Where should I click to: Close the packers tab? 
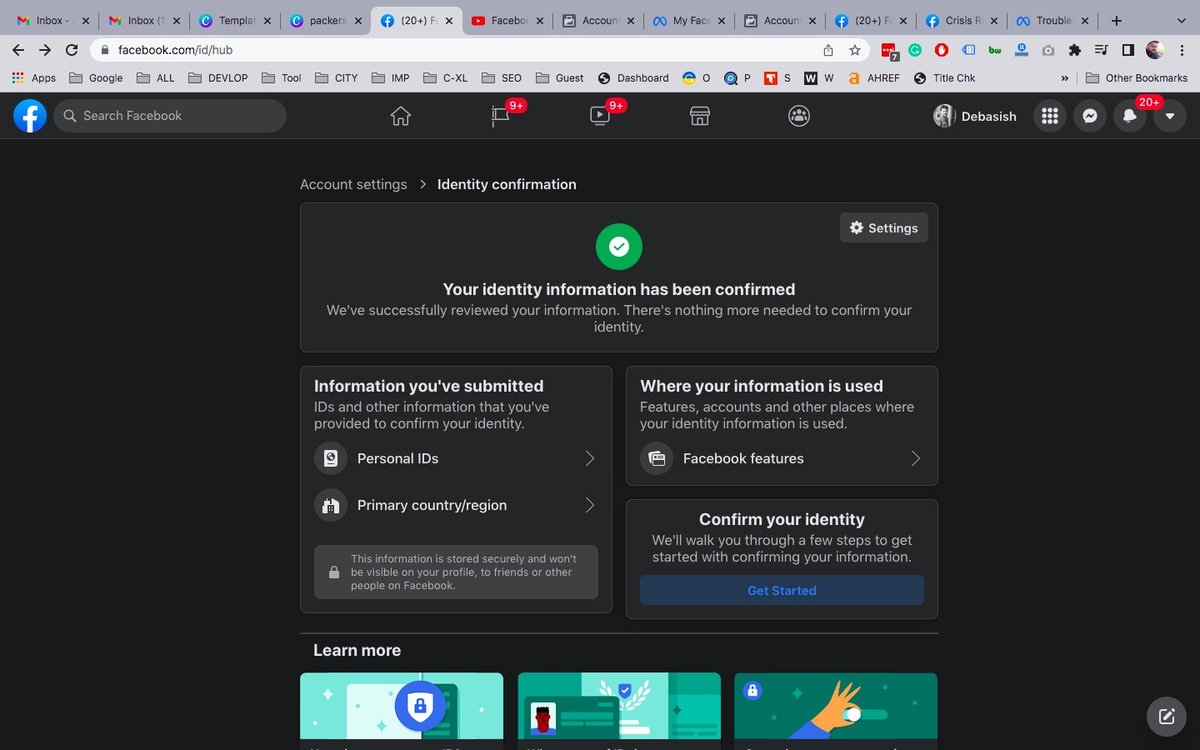point(358,20)
